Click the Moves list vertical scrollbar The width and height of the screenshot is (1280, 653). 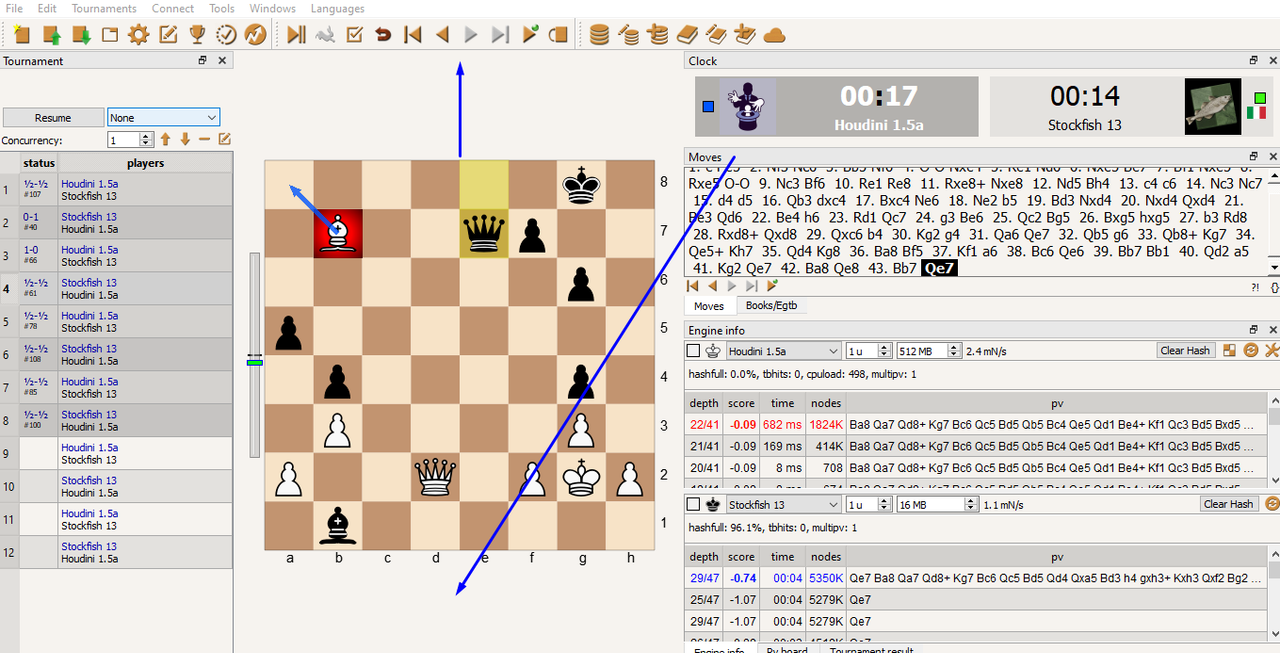(x=1273, y=222)
